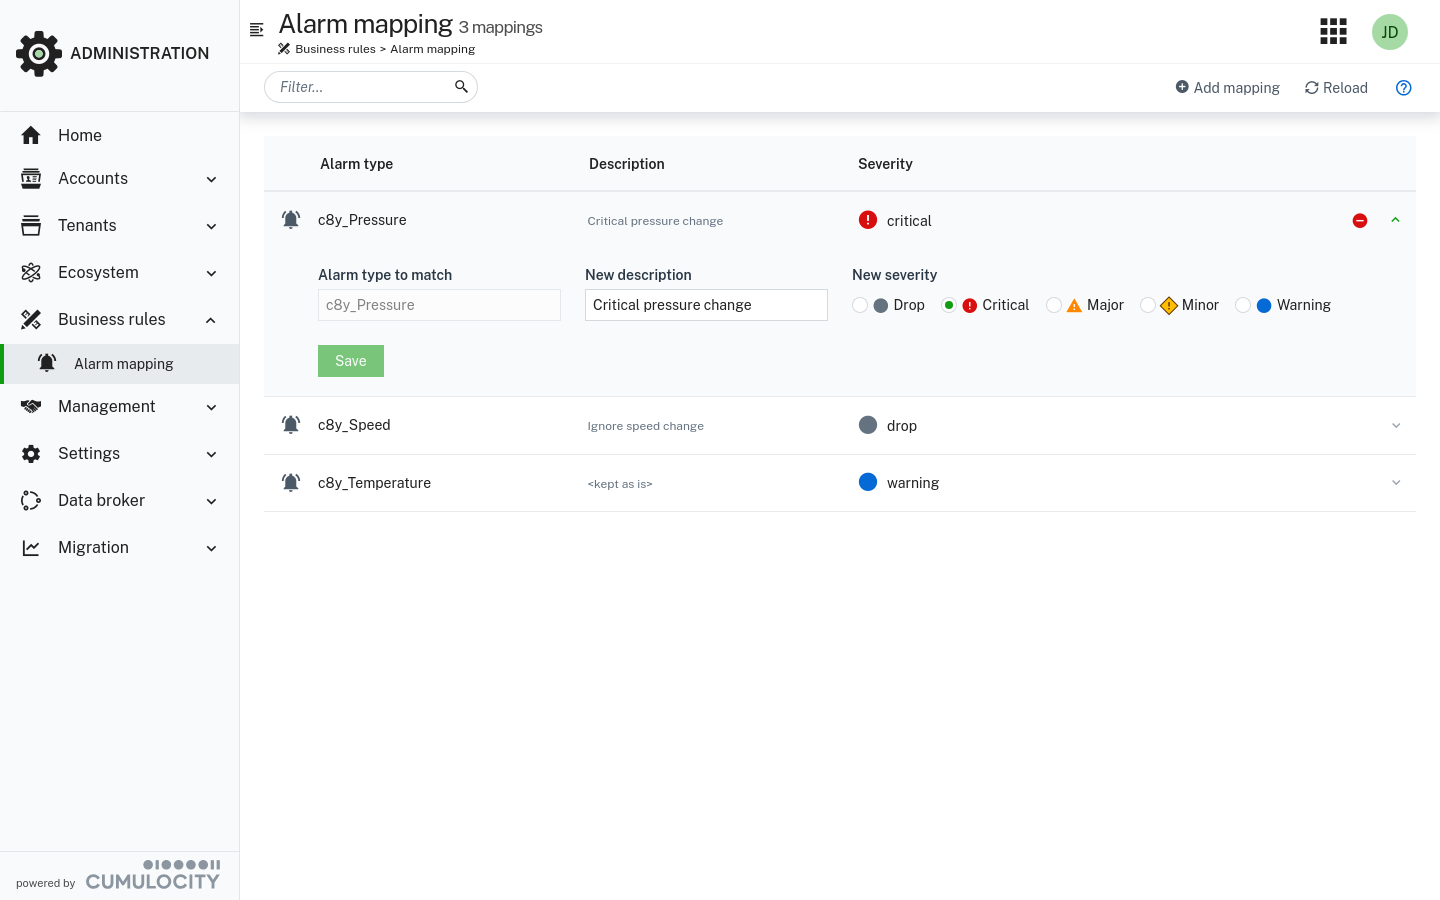
Task: Click the bell icon next to c8y_Speed
Action: click(291, 424)
